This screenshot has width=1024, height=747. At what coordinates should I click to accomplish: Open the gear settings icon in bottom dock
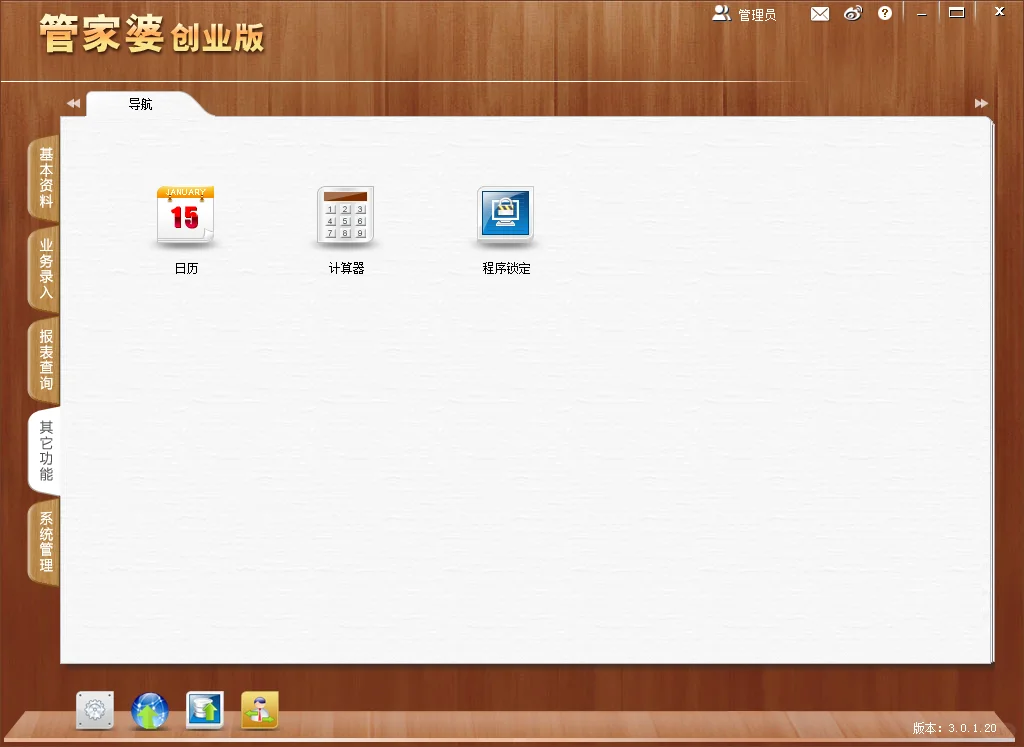95,710
